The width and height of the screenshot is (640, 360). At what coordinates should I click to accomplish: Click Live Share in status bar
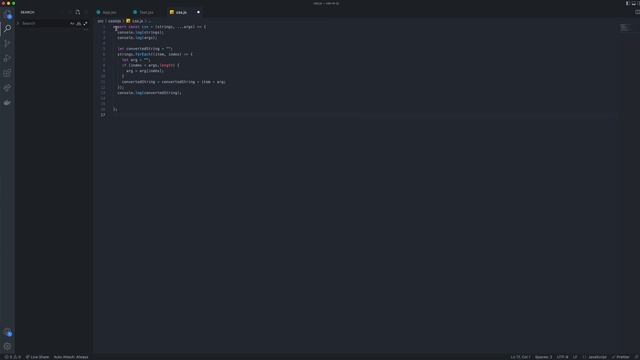click(37, 357)
